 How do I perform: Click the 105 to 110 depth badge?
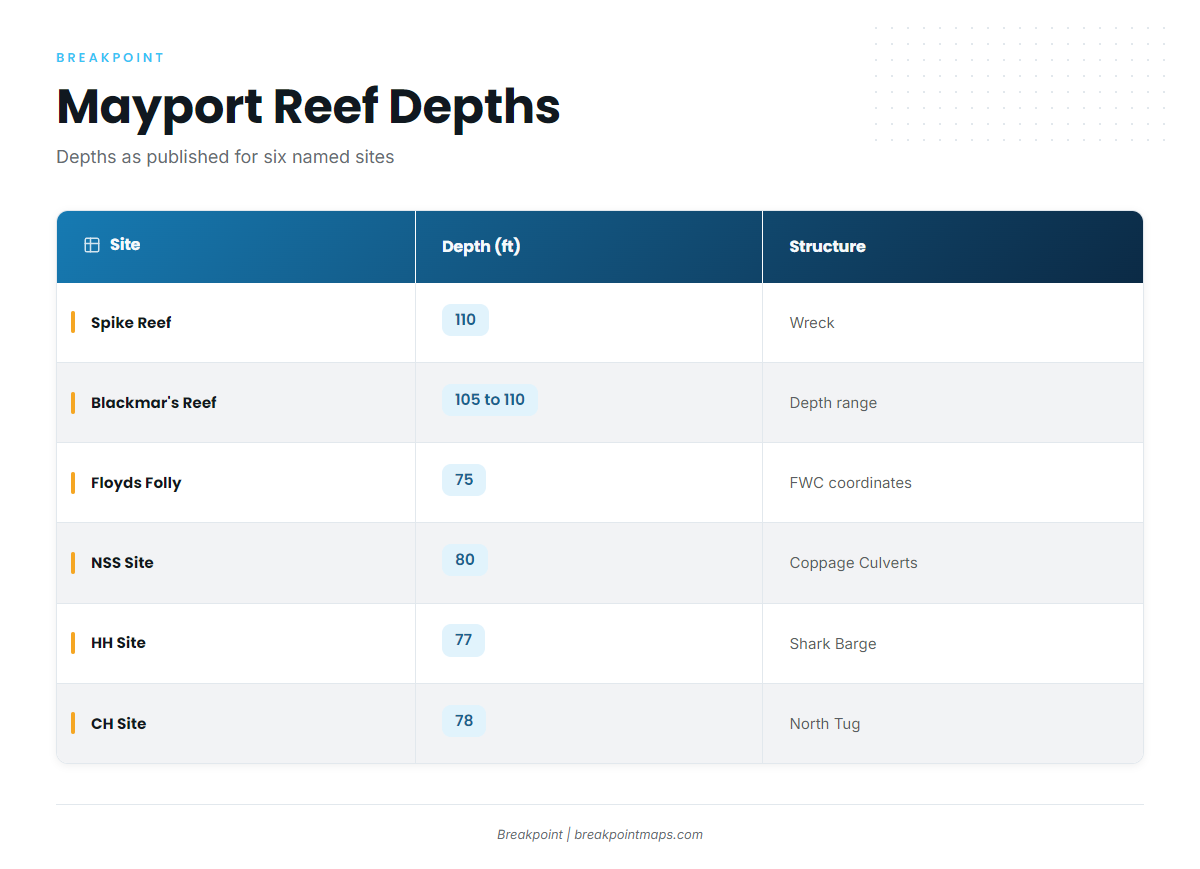(x=490, y=400)
